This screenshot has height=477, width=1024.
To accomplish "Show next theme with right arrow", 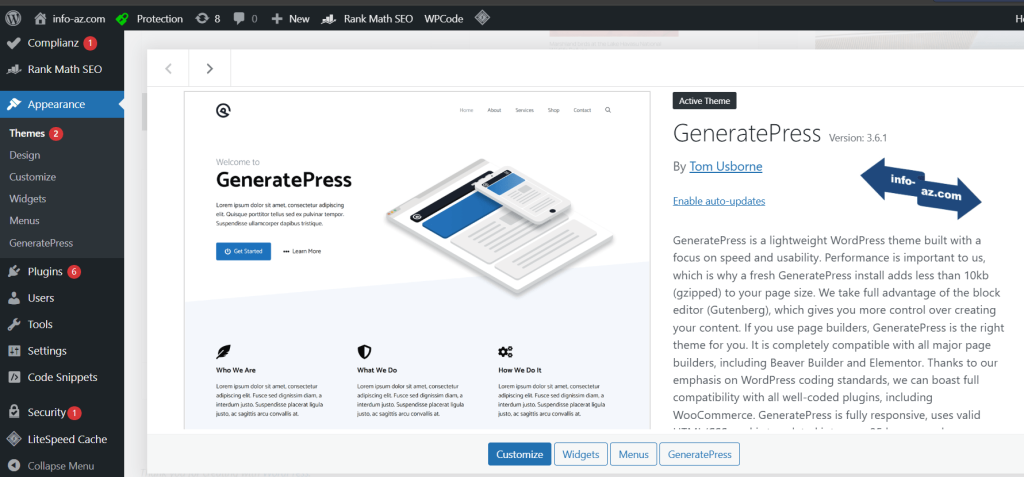I will [210, 68].
